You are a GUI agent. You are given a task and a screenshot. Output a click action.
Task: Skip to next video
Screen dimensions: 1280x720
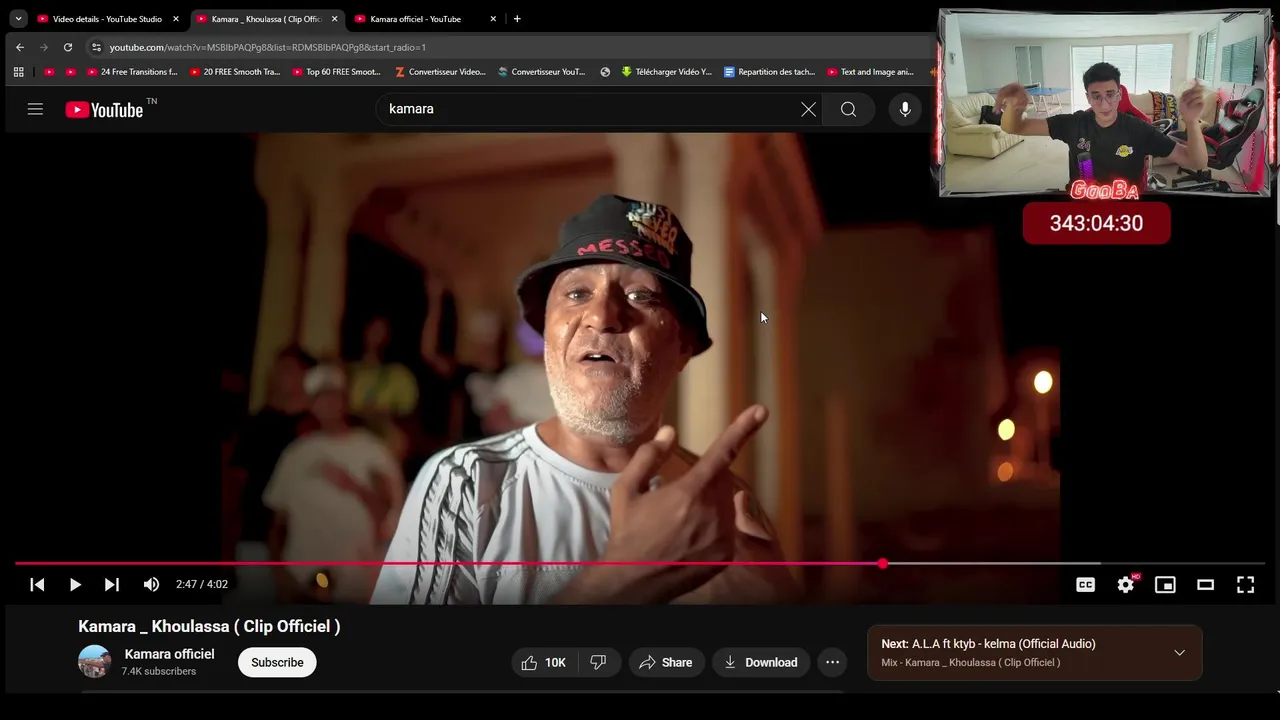(x=112, y=585)
